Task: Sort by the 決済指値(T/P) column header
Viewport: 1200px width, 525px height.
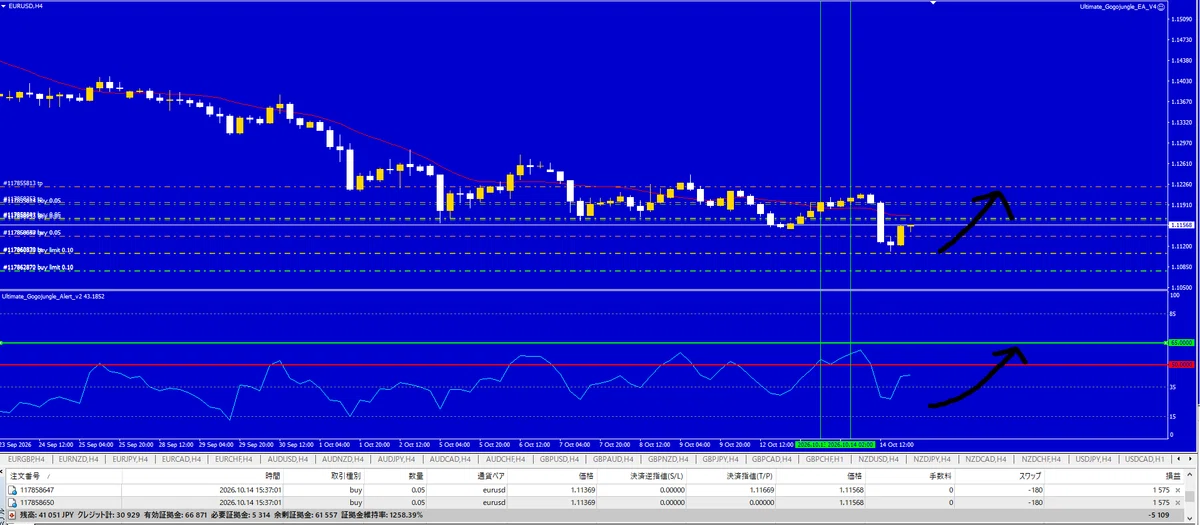Action: (x=752, y=477)
